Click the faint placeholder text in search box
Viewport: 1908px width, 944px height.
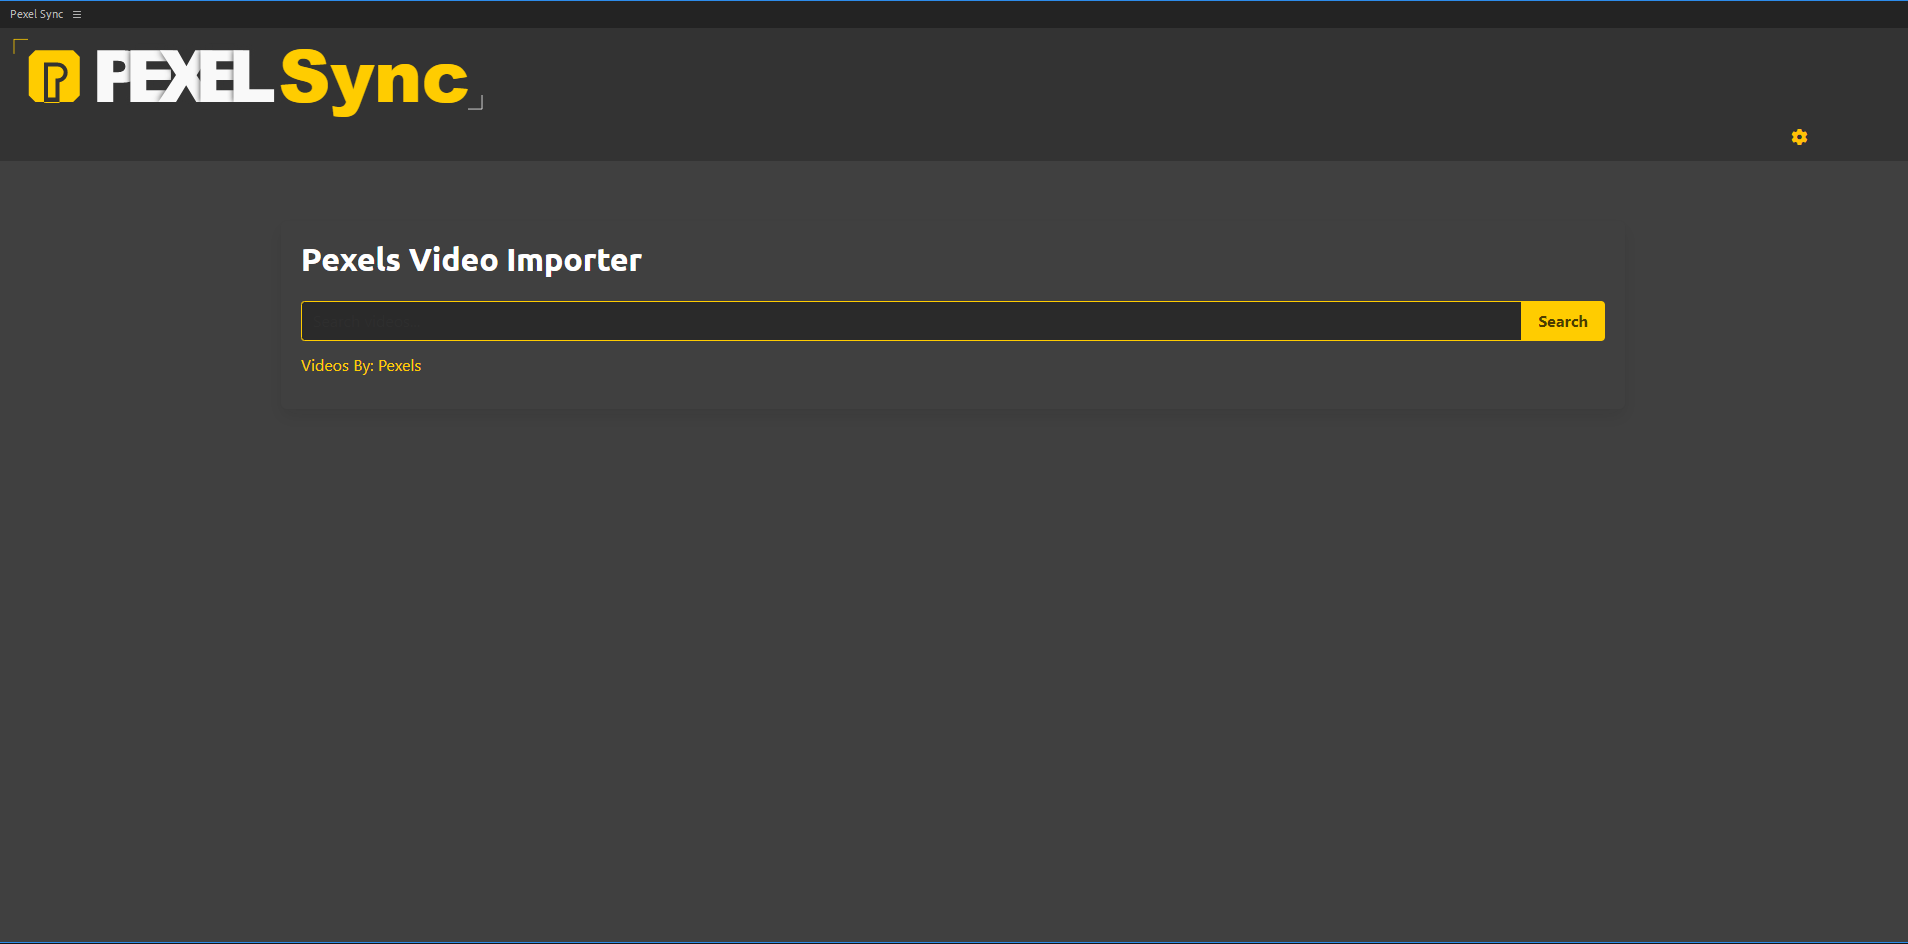point(358,322)
